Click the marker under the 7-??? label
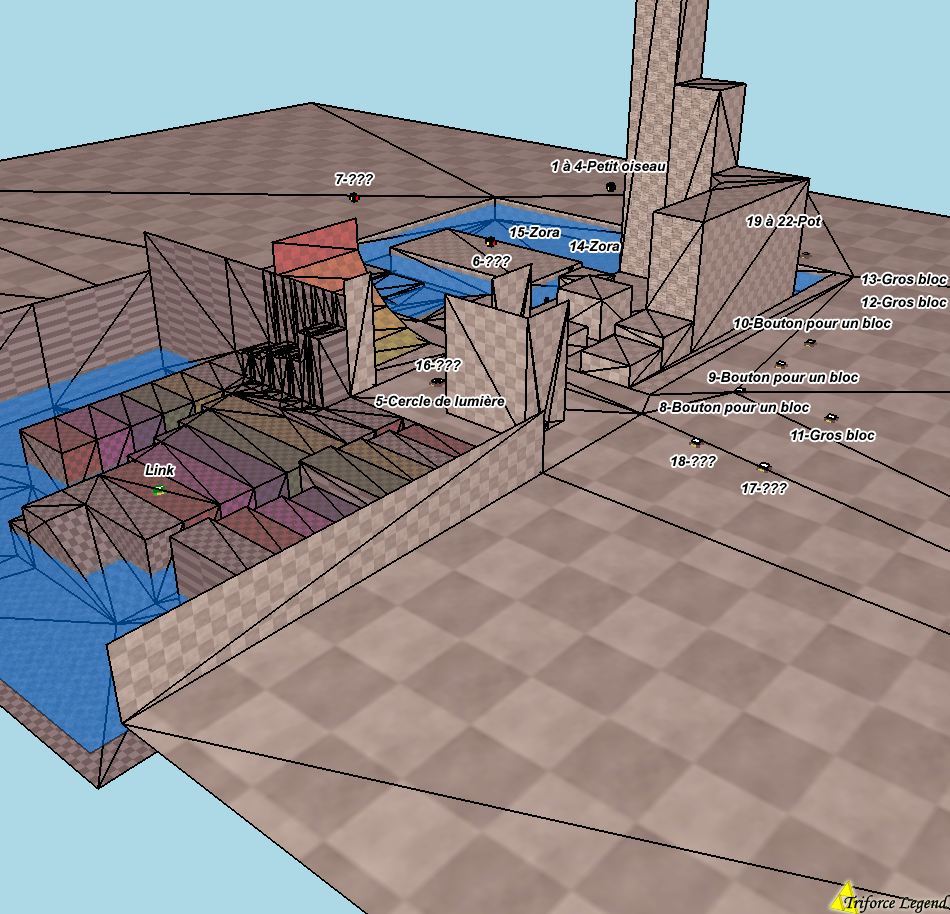This screenshot has height=914, width=950. (x=354, y=197)
